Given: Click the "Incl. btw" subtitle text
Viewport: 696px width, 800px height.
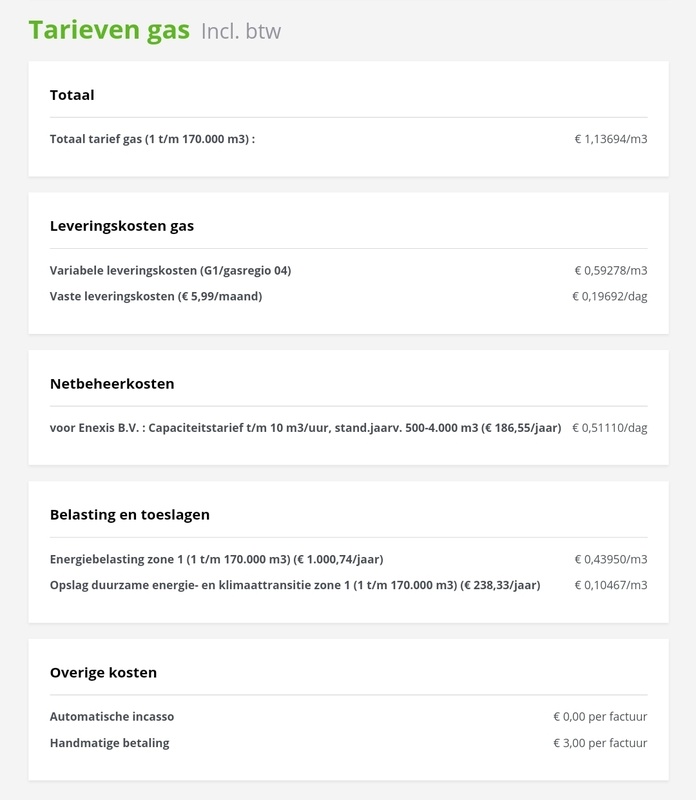Looking at the screenshot, I should [241, 31].
